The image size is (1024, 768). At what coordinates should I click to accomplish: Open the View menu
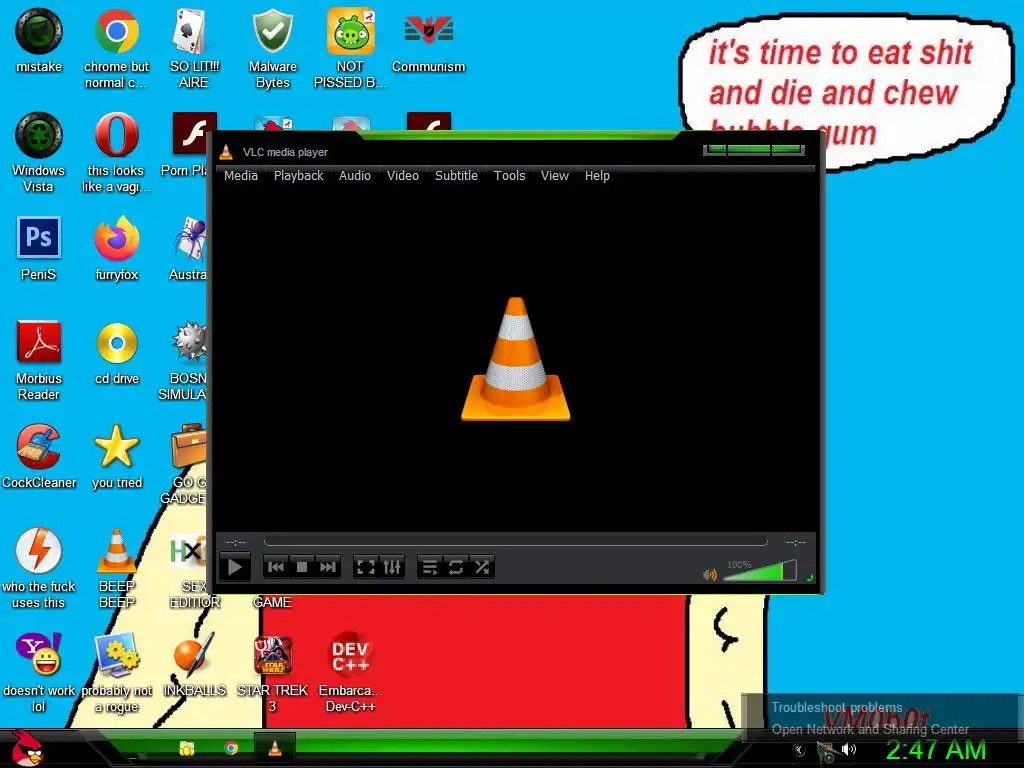click(x=554, y=176)
